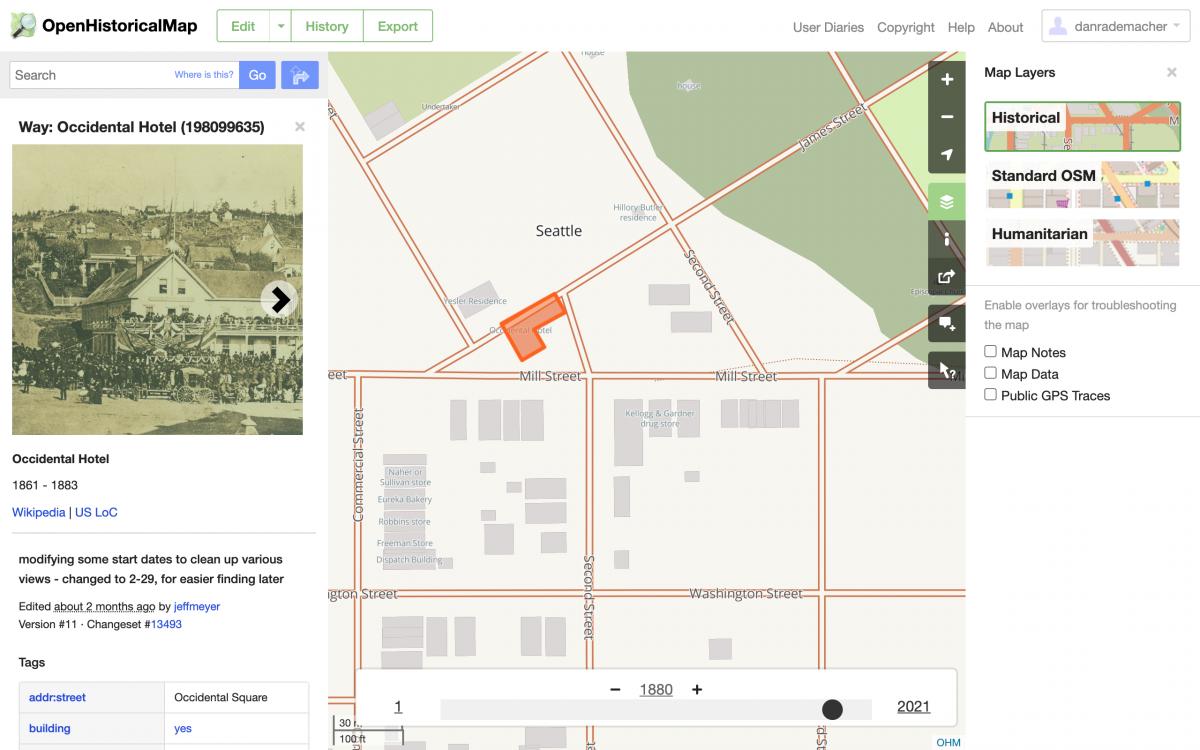Select the Humanitarian layer
1200x750 pixels.
(1082, 242)
